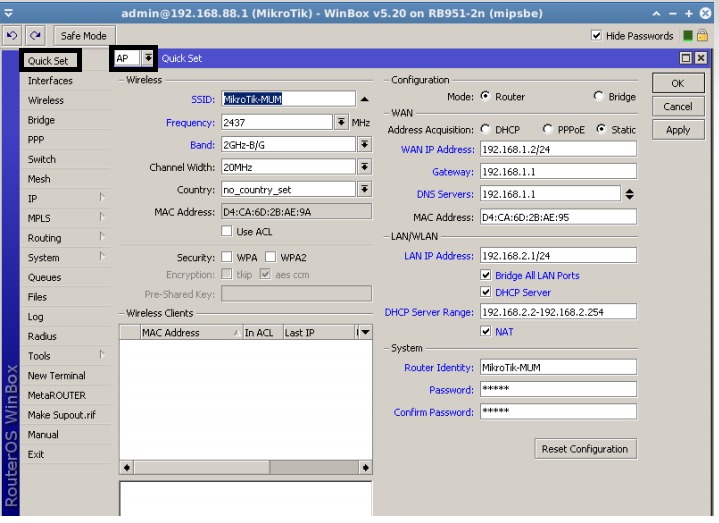Open the Channel Width dropdown

click(365, 167)
